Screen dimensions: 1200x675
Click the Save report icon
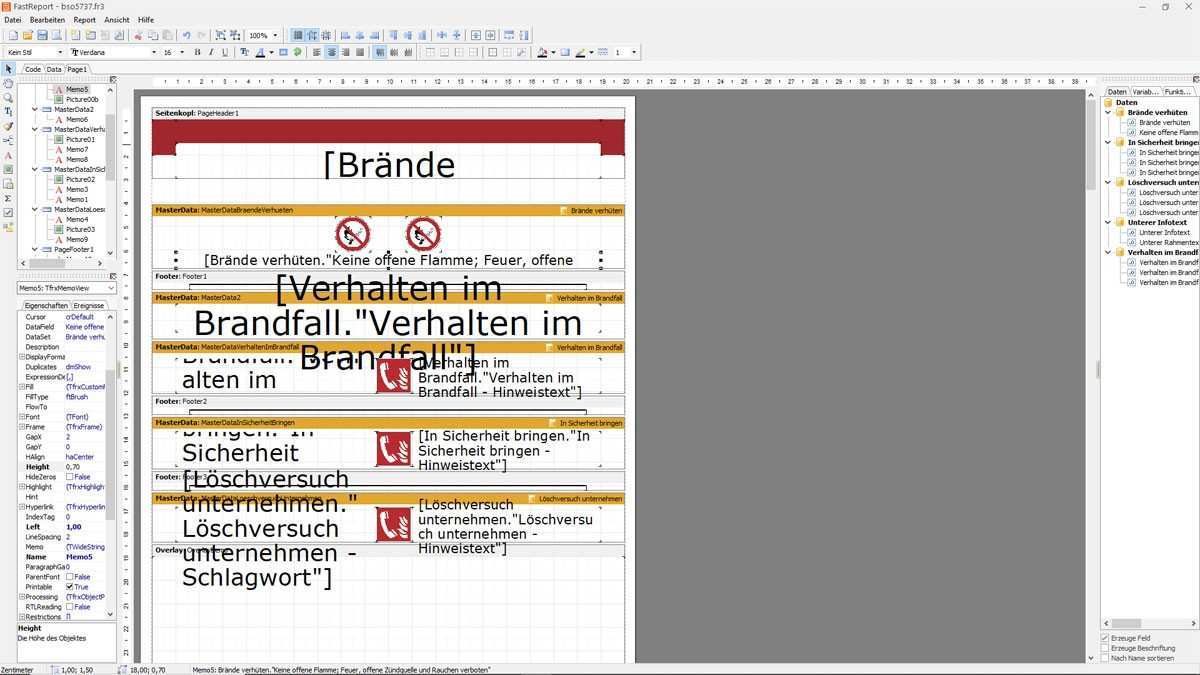click(42, 35)
